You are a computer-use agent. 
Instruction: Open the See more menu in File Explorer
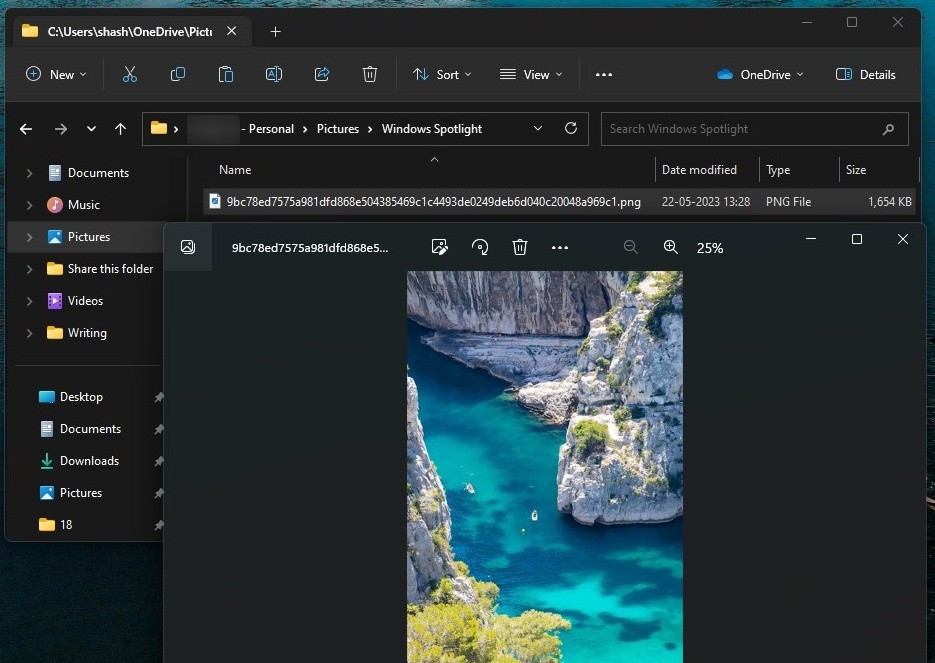tap(604, 74)
